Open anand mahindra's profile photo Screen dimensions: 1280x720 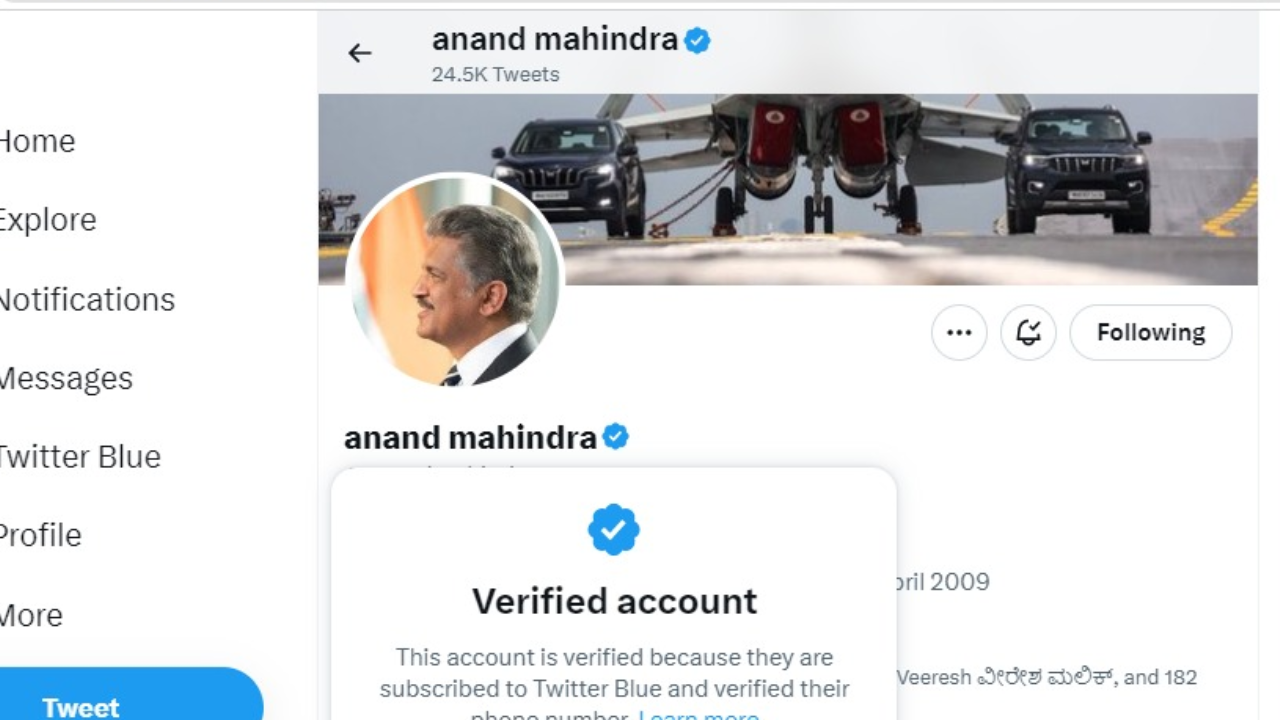pos(455,281)
